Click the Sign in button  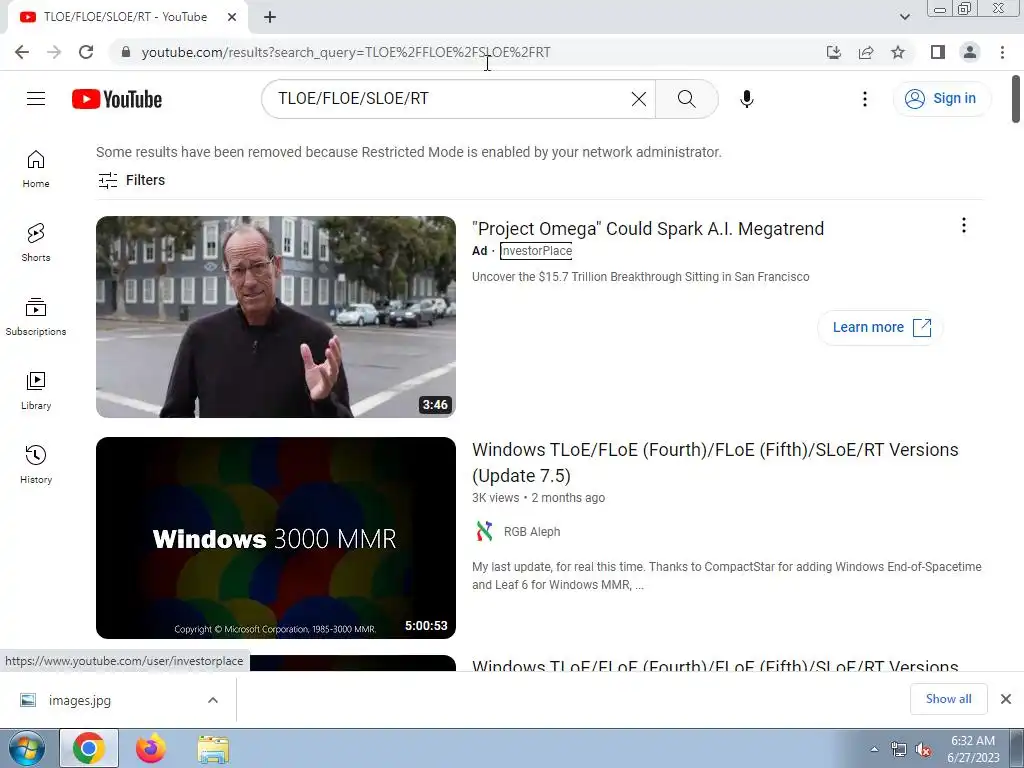(x=941, y=99)
